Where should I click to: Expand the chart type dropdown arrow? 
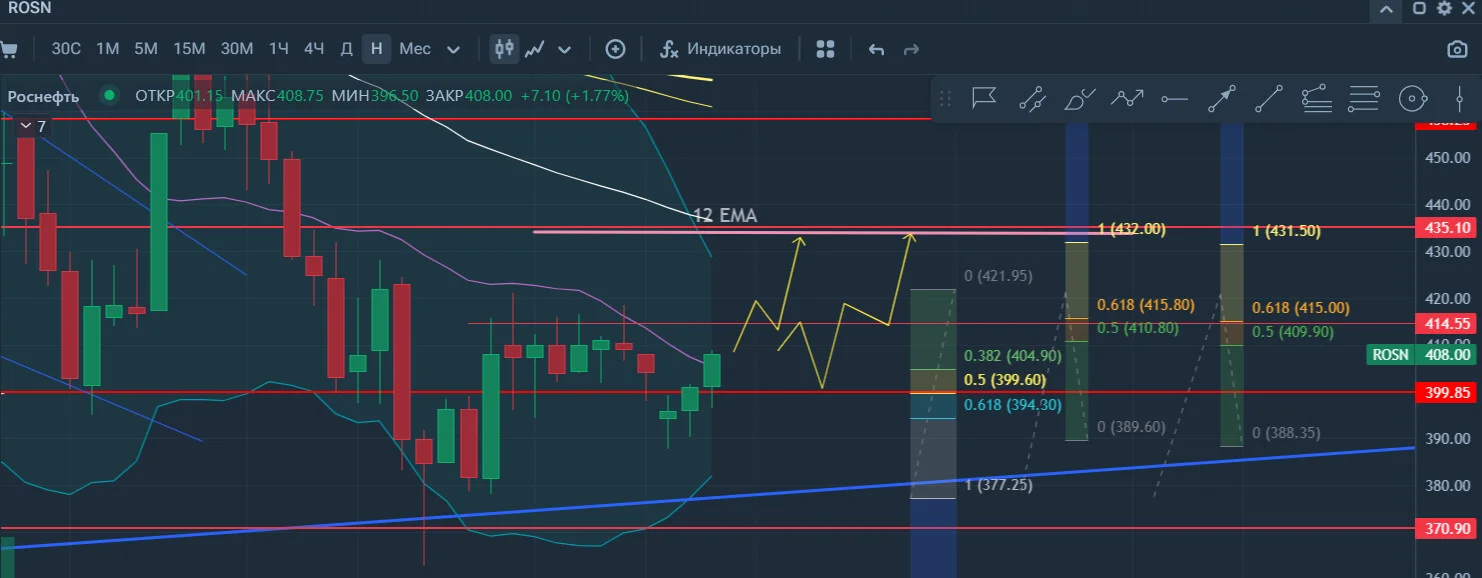point(565,49)
